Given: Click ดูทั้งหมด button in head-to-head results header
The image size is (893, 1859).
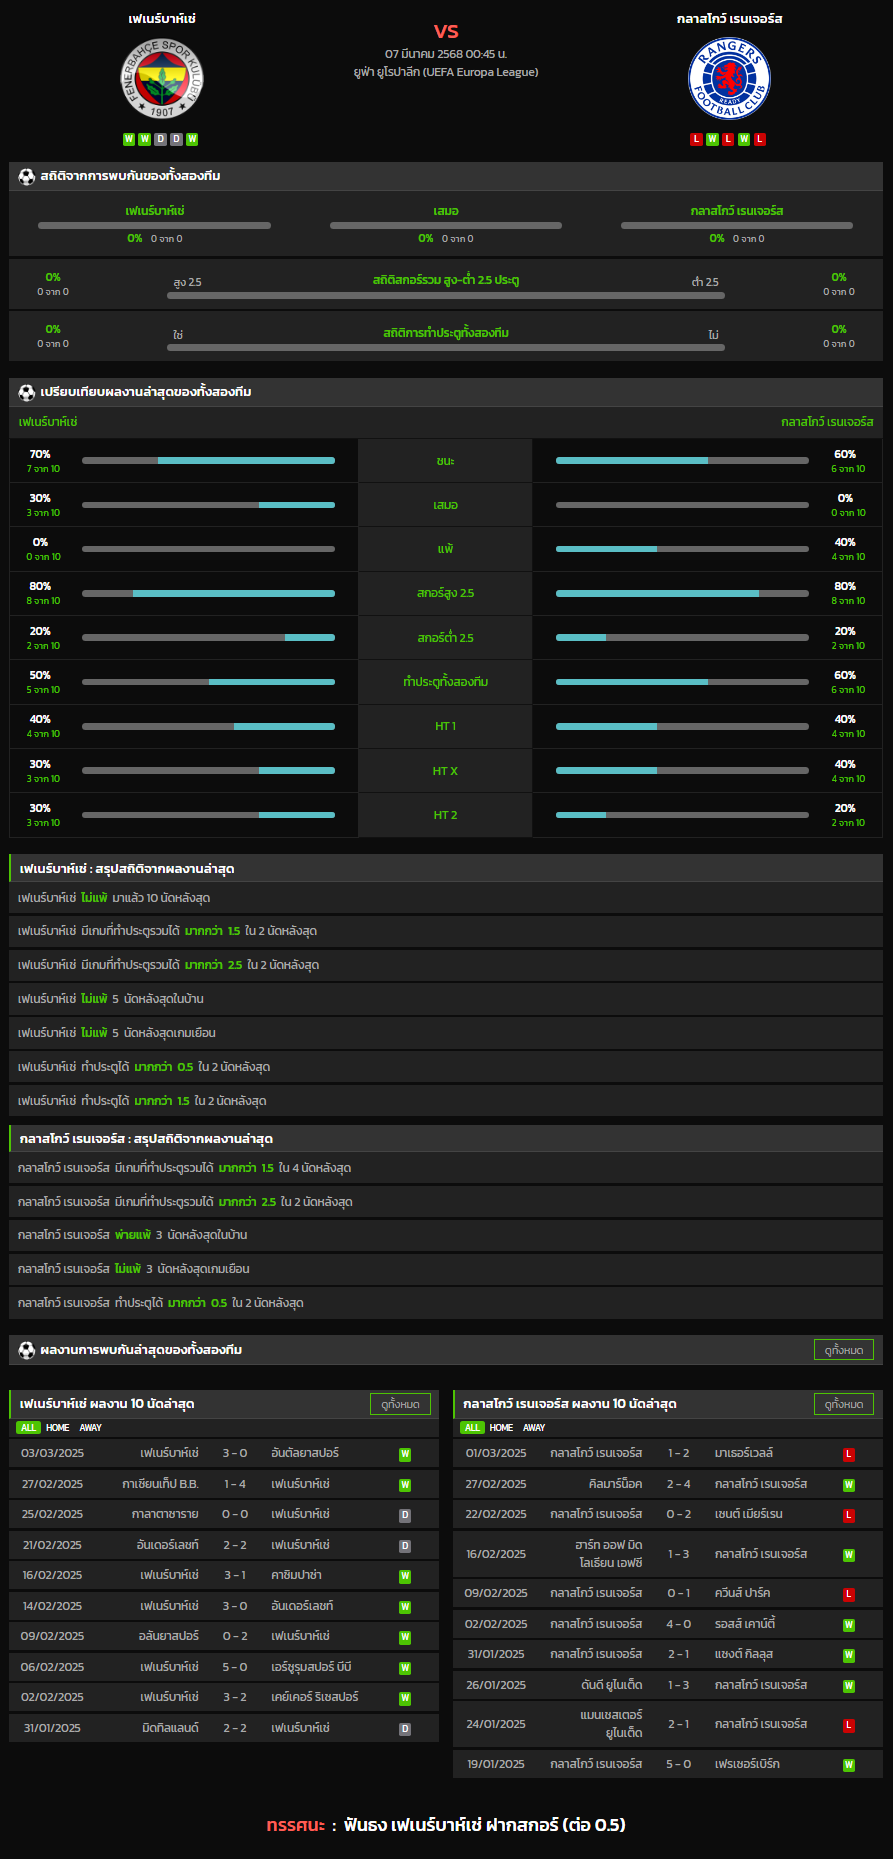Looking at the screenshot, I should tap(844, 1350).
